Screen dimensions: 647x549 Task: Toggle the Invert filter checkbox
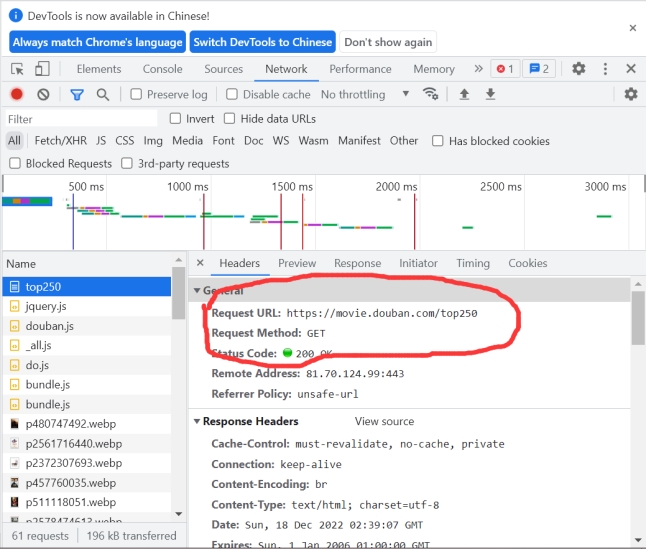(175, 119)
